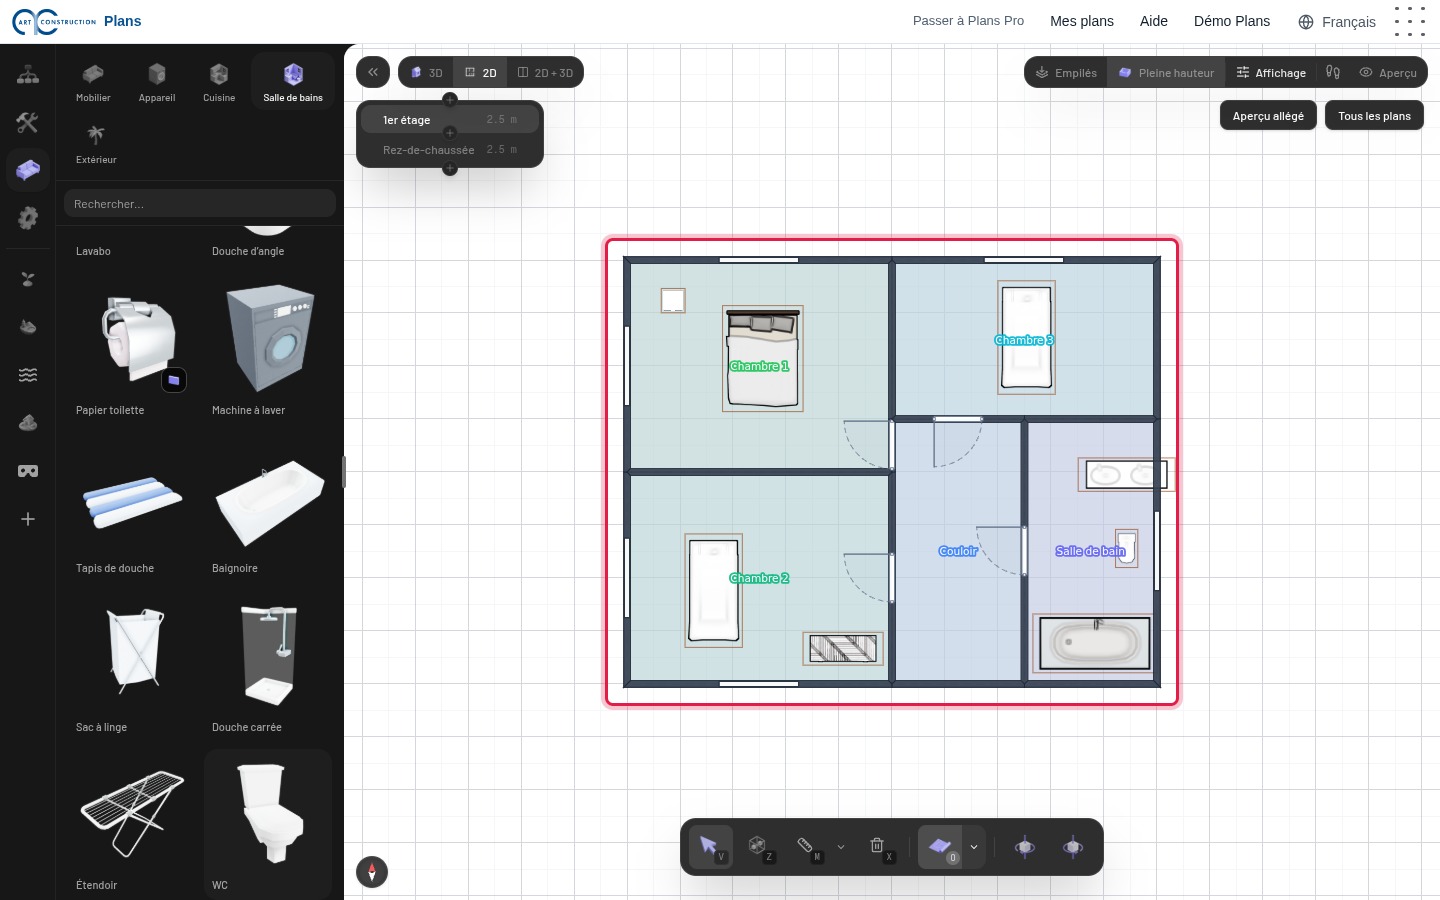
Task: Collapse the side panel with double chevron
Action: (x=373, y=72)
